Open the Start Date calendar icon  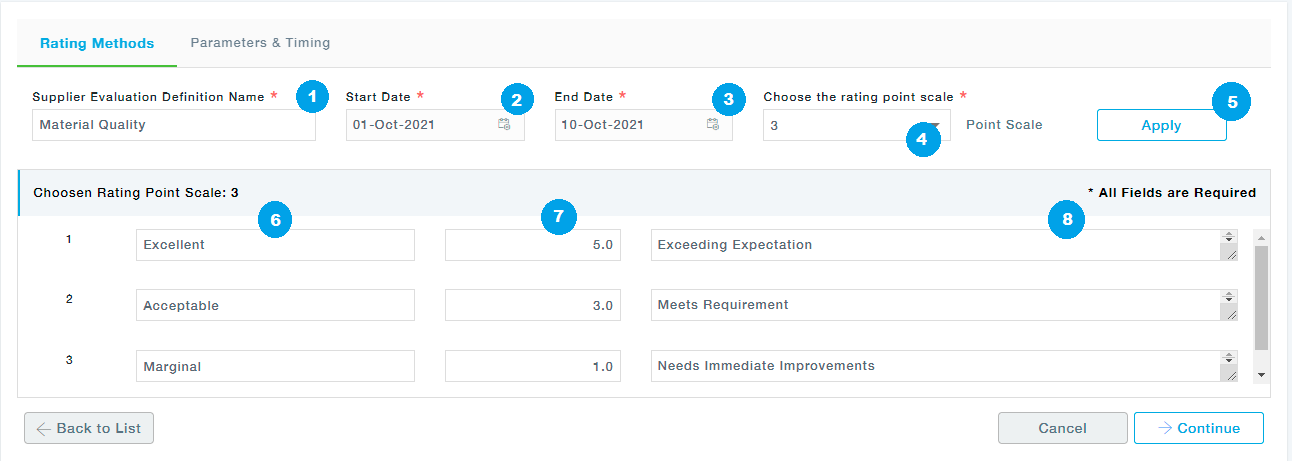pyautogui.click(x=504, y=125)
